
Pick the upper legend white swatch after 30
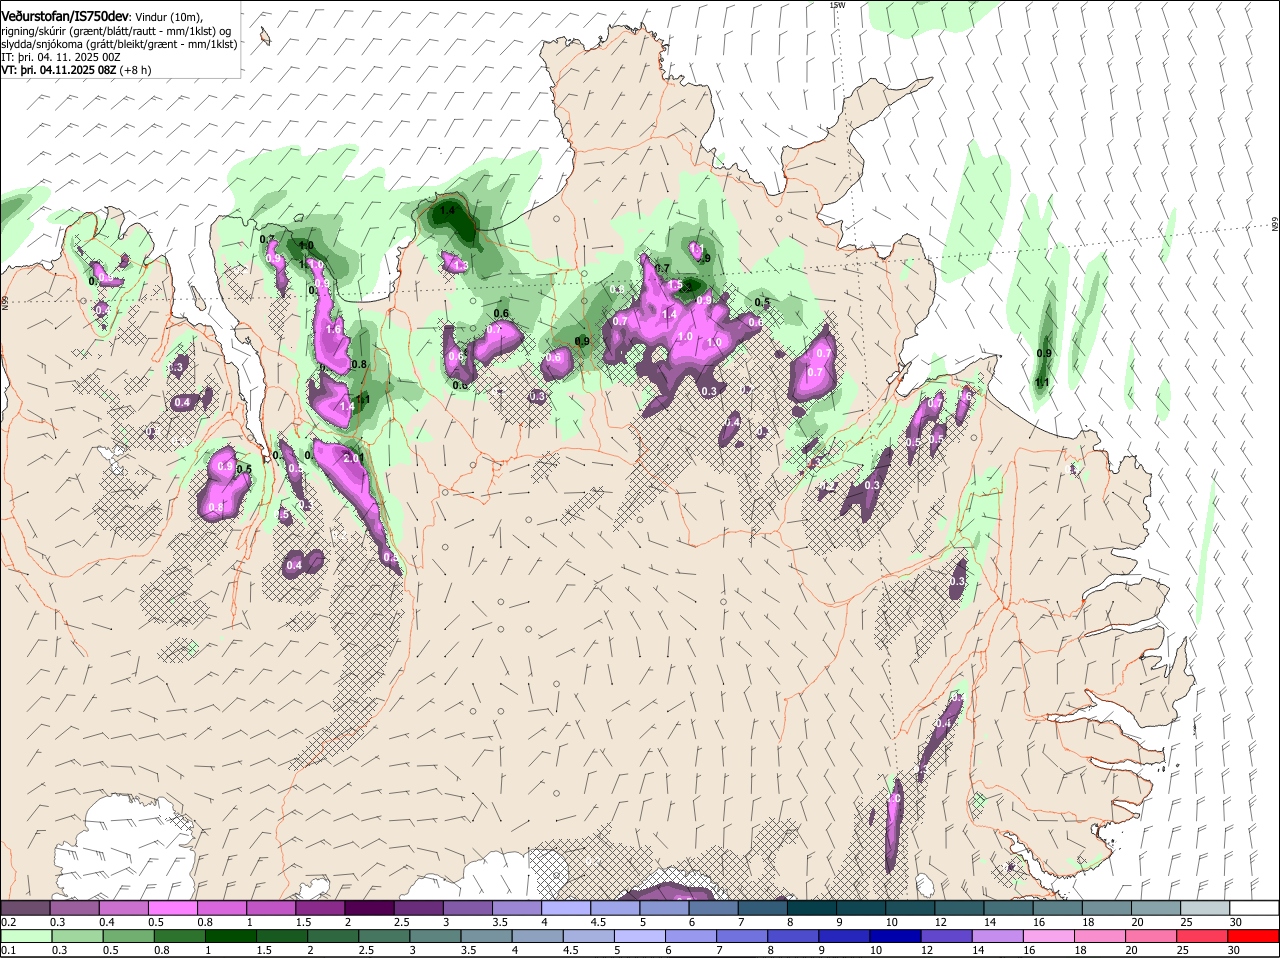pos(1255,908)
